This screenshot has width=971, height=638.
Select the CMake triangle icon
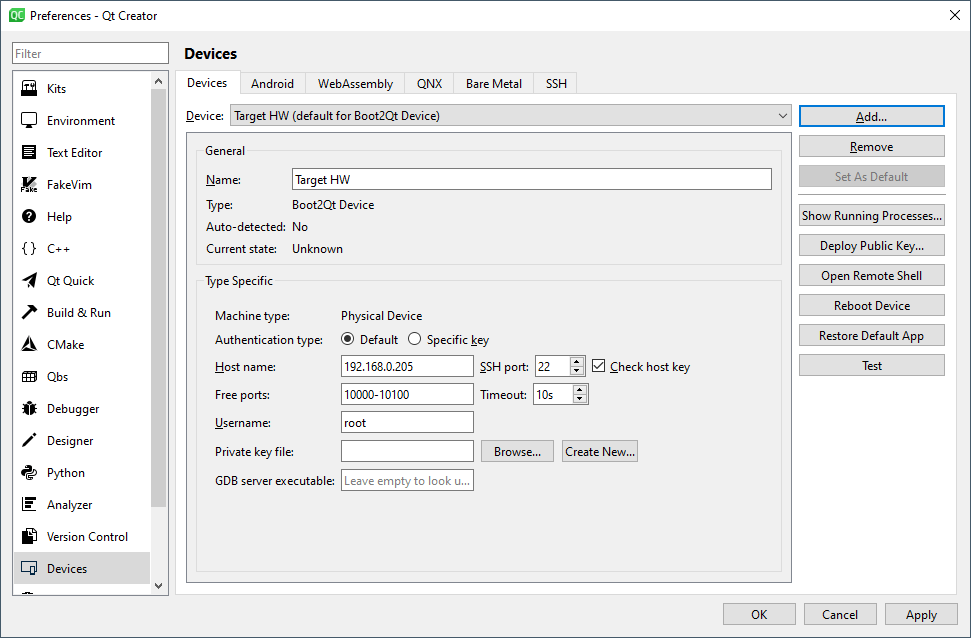(x=29, y=345)
